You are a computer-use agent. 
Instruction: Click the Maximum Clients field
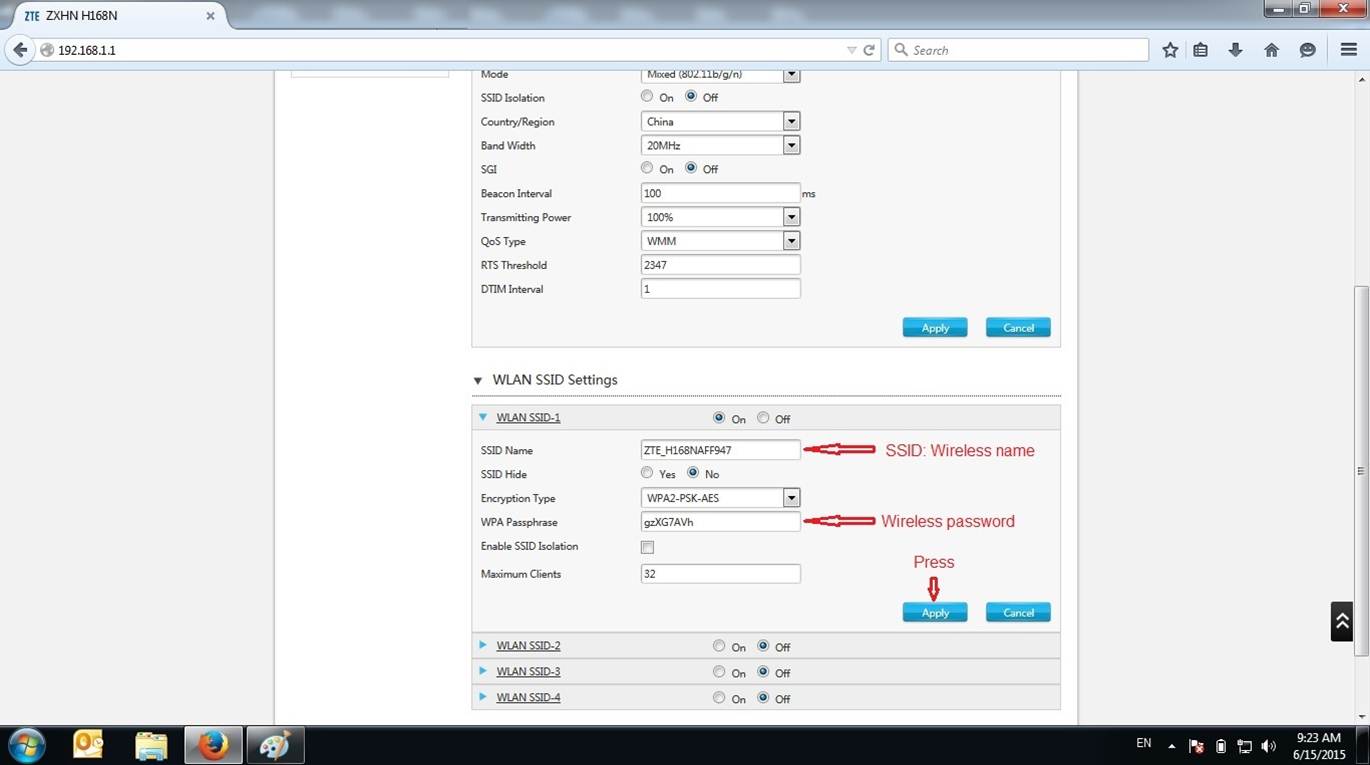(720, 574)
